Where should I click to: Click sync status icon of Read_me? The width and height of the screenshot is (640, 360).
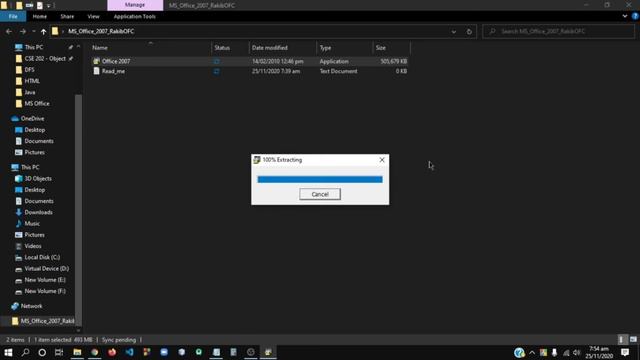point(217,71)
